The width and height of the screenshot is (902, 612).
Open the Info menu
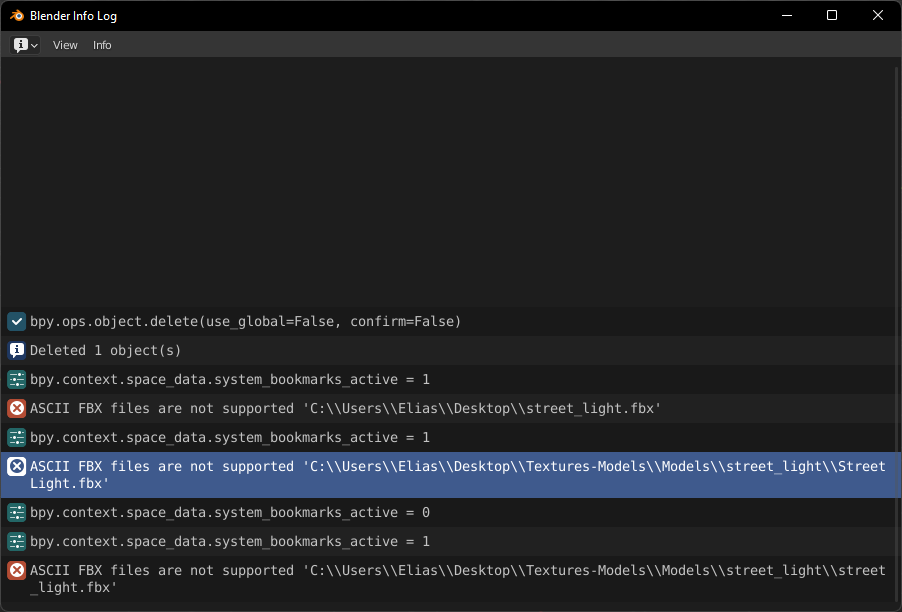(x=102, y=45)
